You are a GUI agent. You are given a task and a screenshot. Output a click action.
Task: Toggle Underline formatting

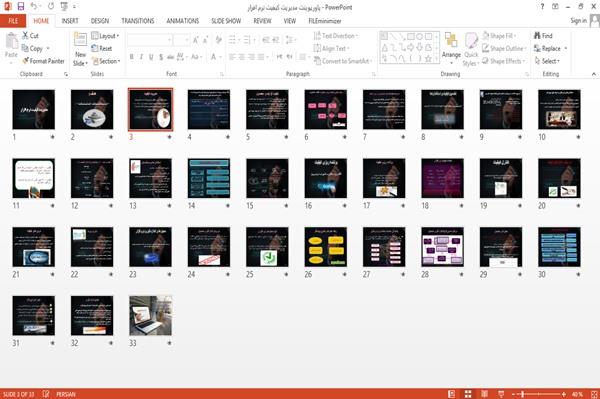click(x=151, y=57)
